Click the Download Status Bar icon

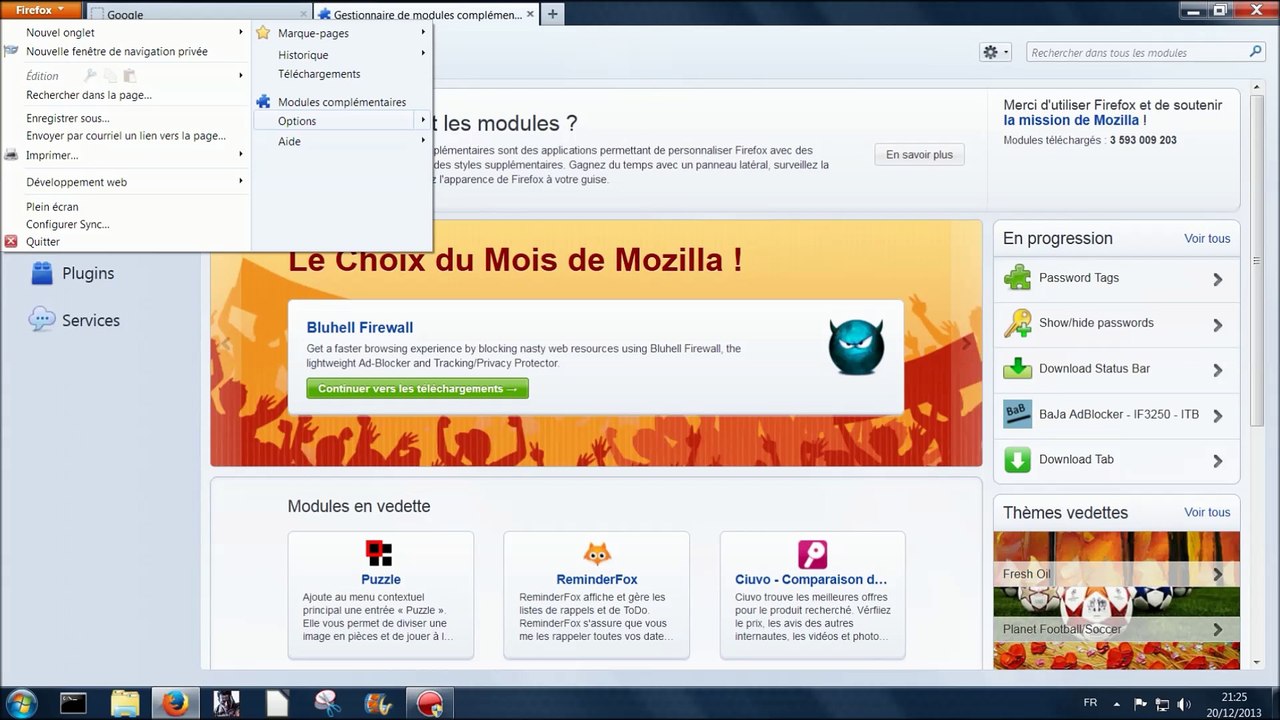(1017, 369)
